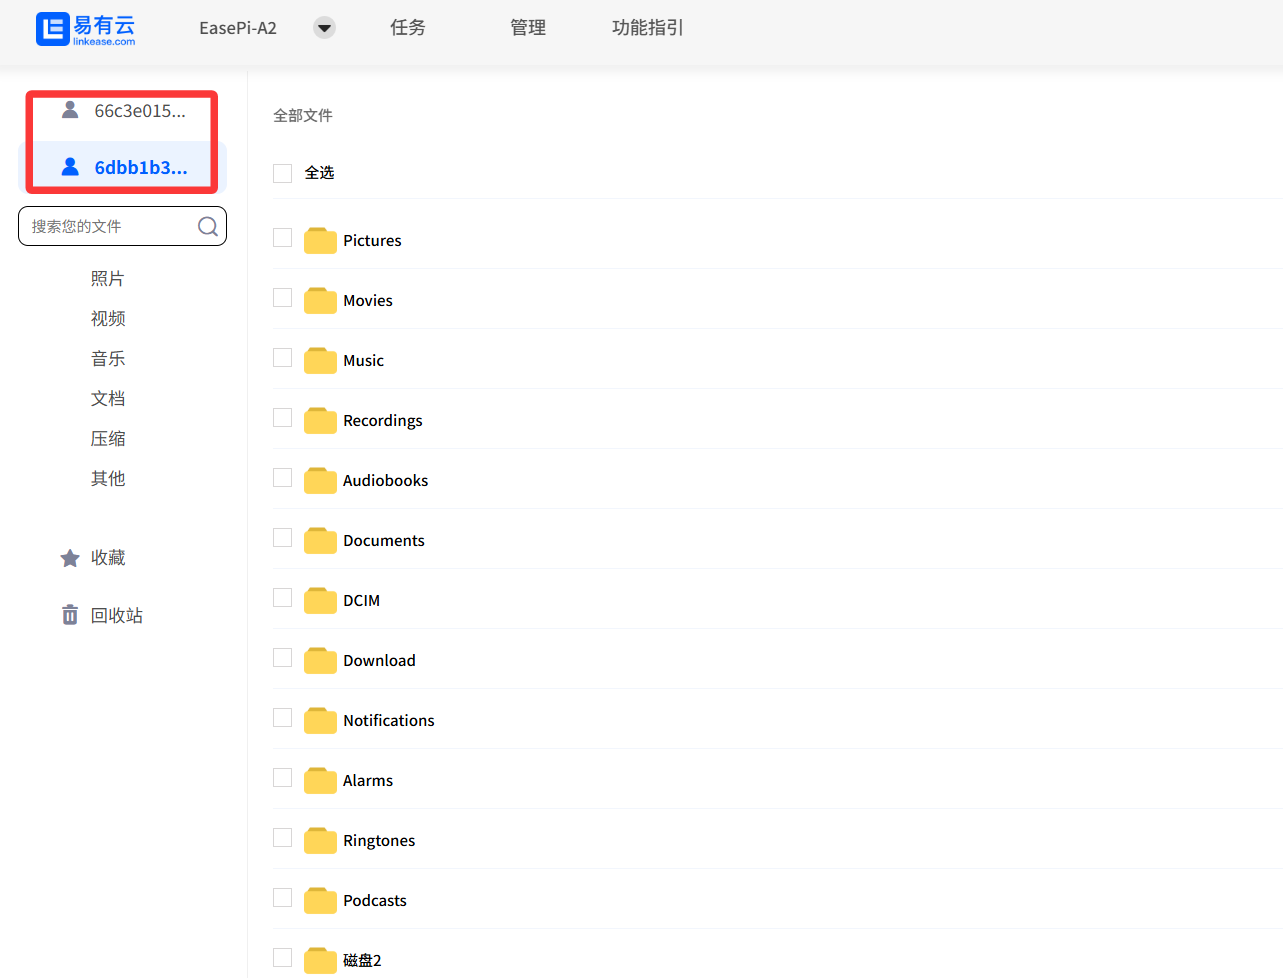Select user account 66c3e015
The image size is (1283, 978).
tap(124, 111)
